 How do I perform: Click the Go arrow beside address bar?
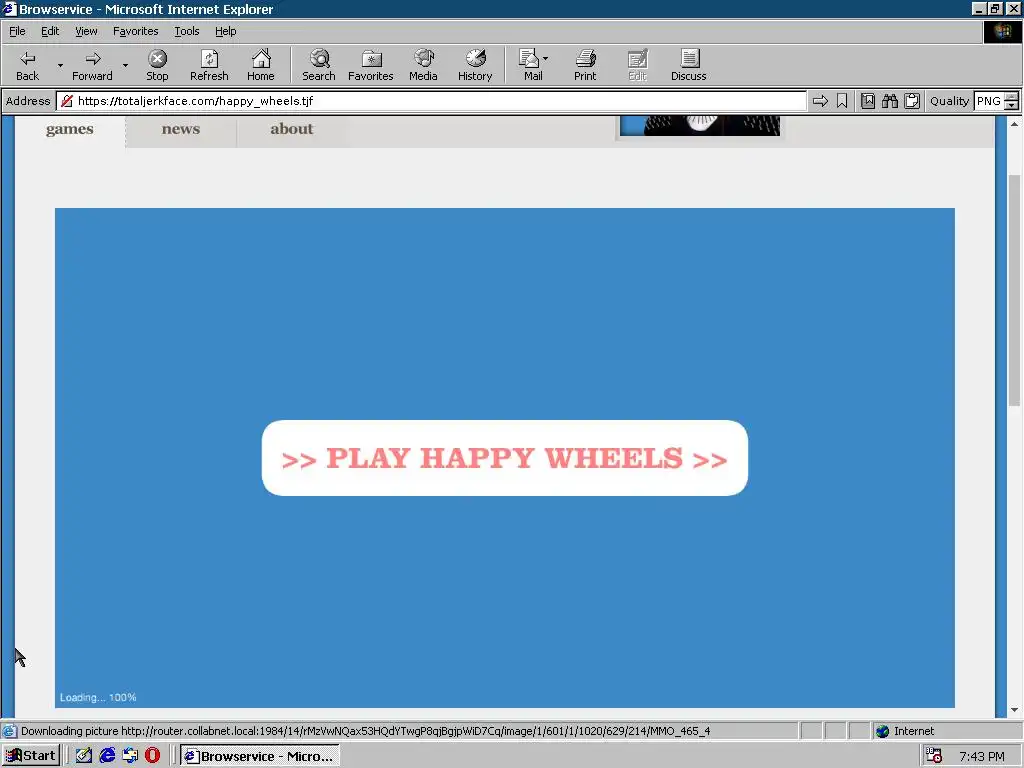click(820, 101)
